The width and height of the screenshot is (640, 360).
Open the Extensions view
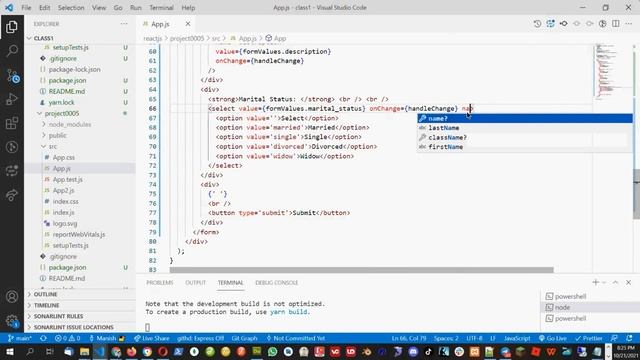tap(12, 123)
